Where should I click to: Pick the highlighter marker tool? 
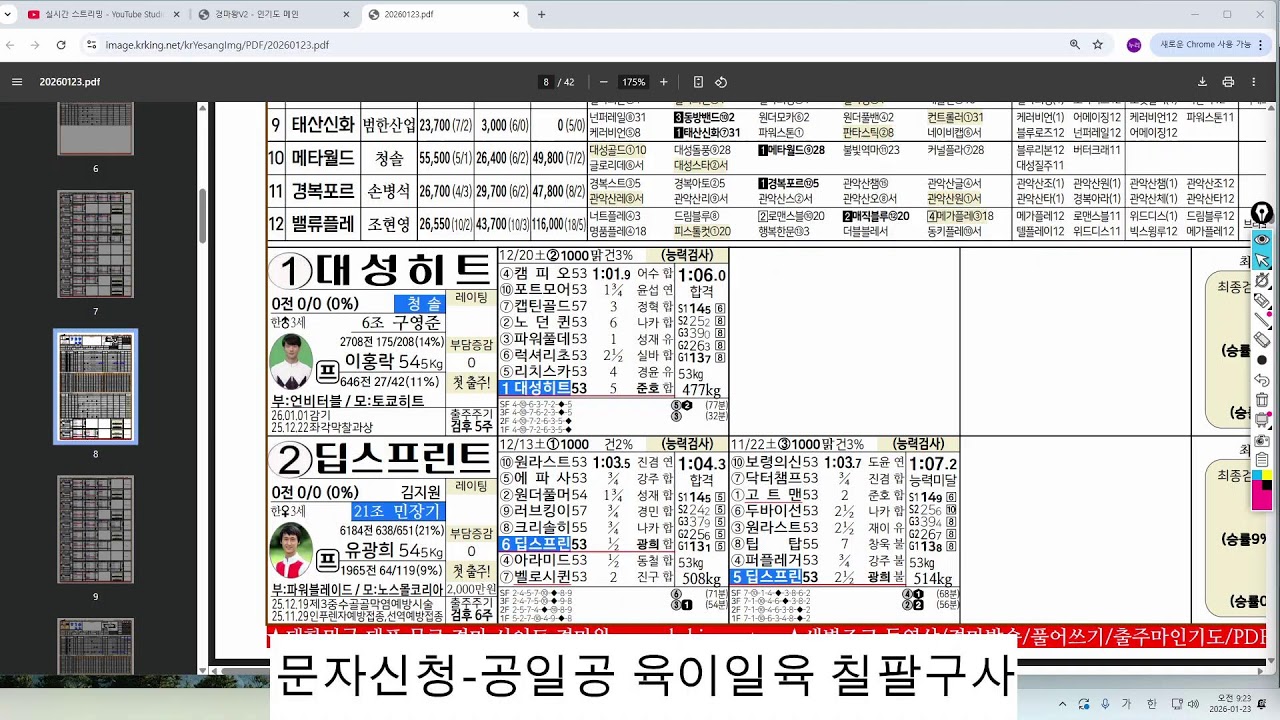[1262, 300]
